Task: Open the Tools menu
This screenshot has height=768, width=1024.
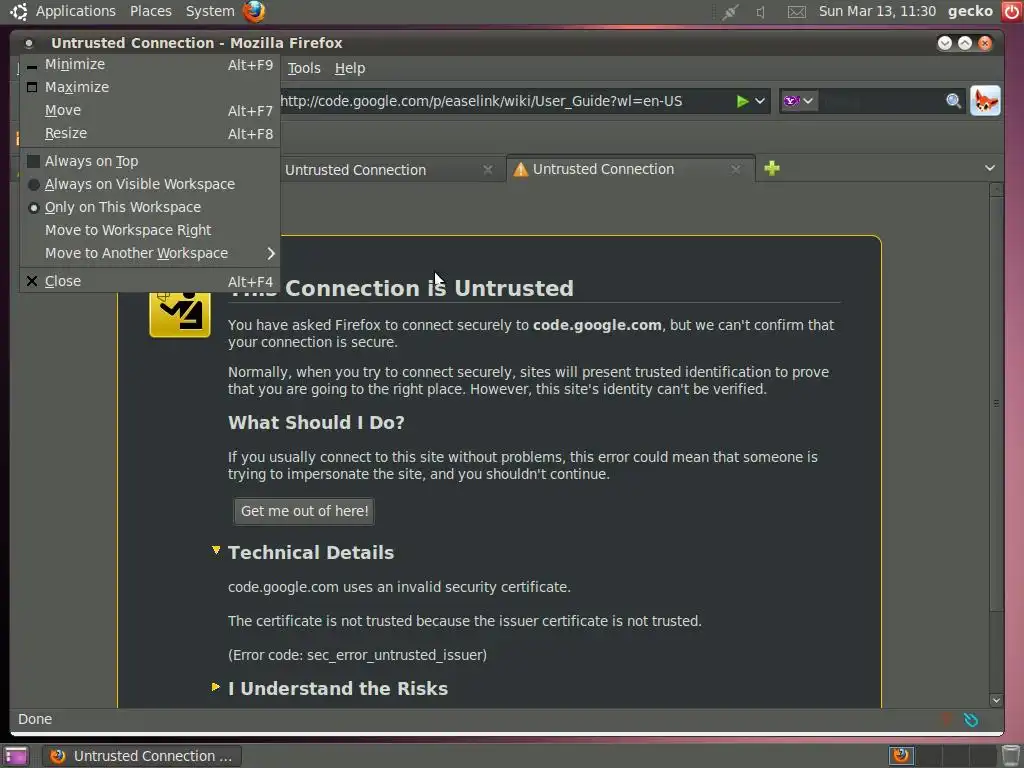Action: click(x=304, y=68)
